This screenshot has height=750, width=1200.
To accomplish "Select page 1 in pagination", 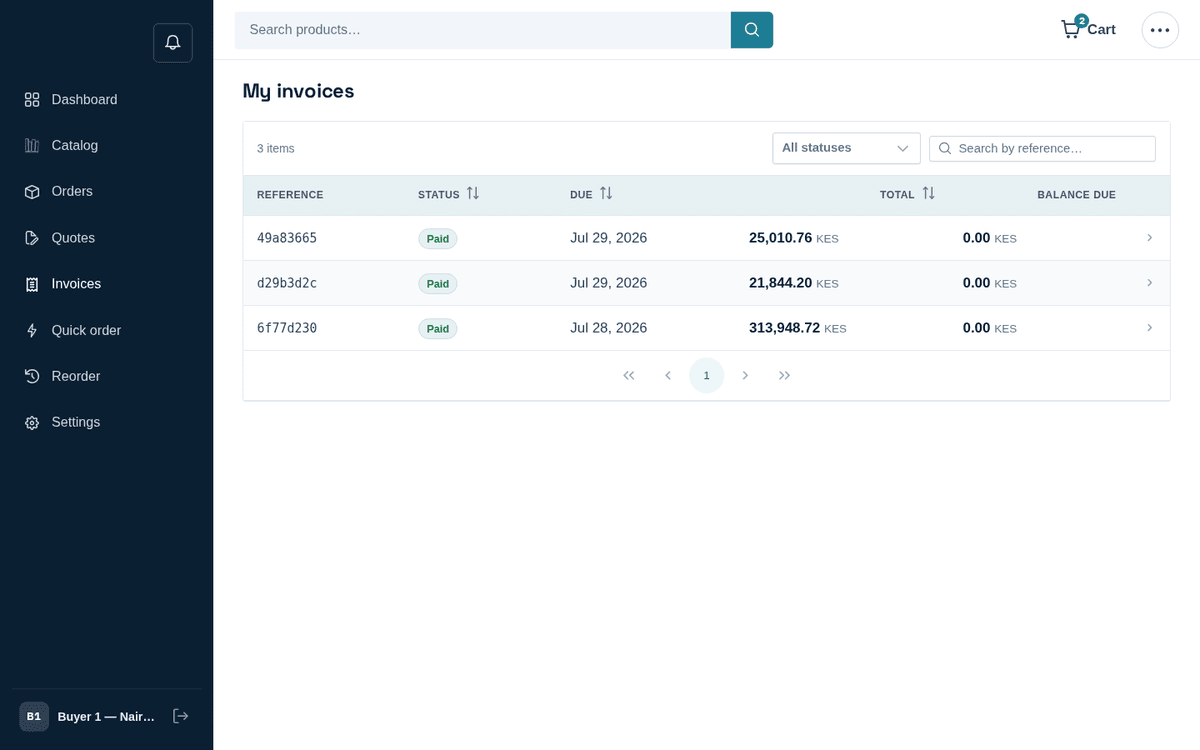I will (x=706, y=375).
